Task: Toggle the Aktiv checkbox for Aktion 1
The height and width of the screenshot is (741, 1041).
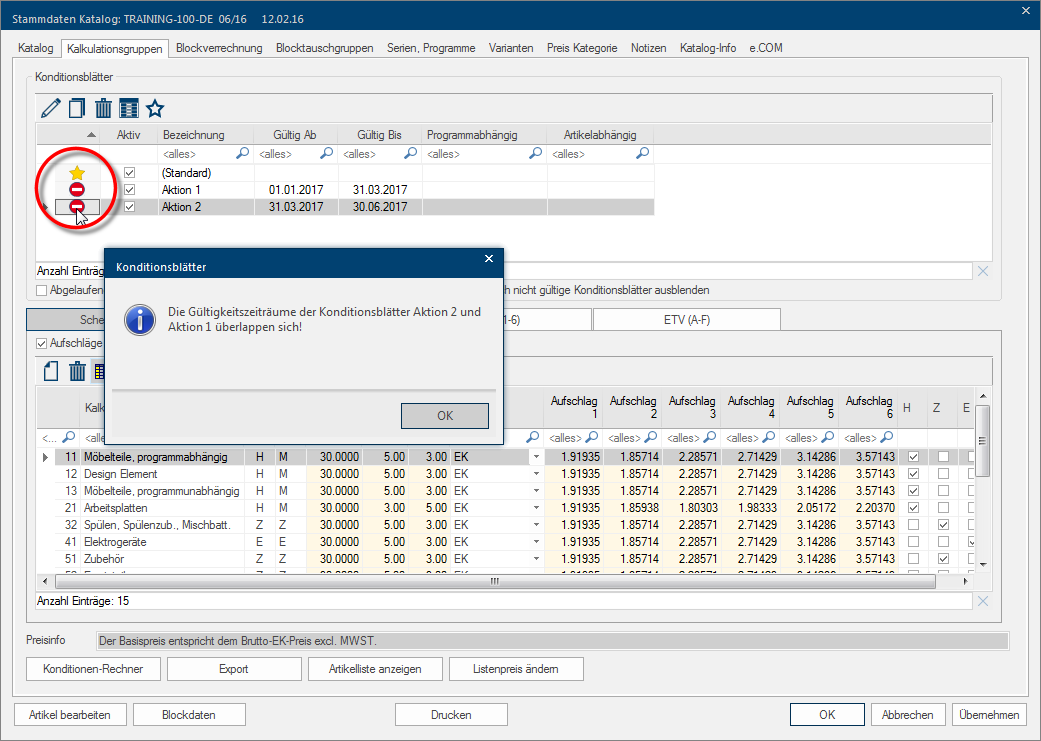Action: coord(129,190)
